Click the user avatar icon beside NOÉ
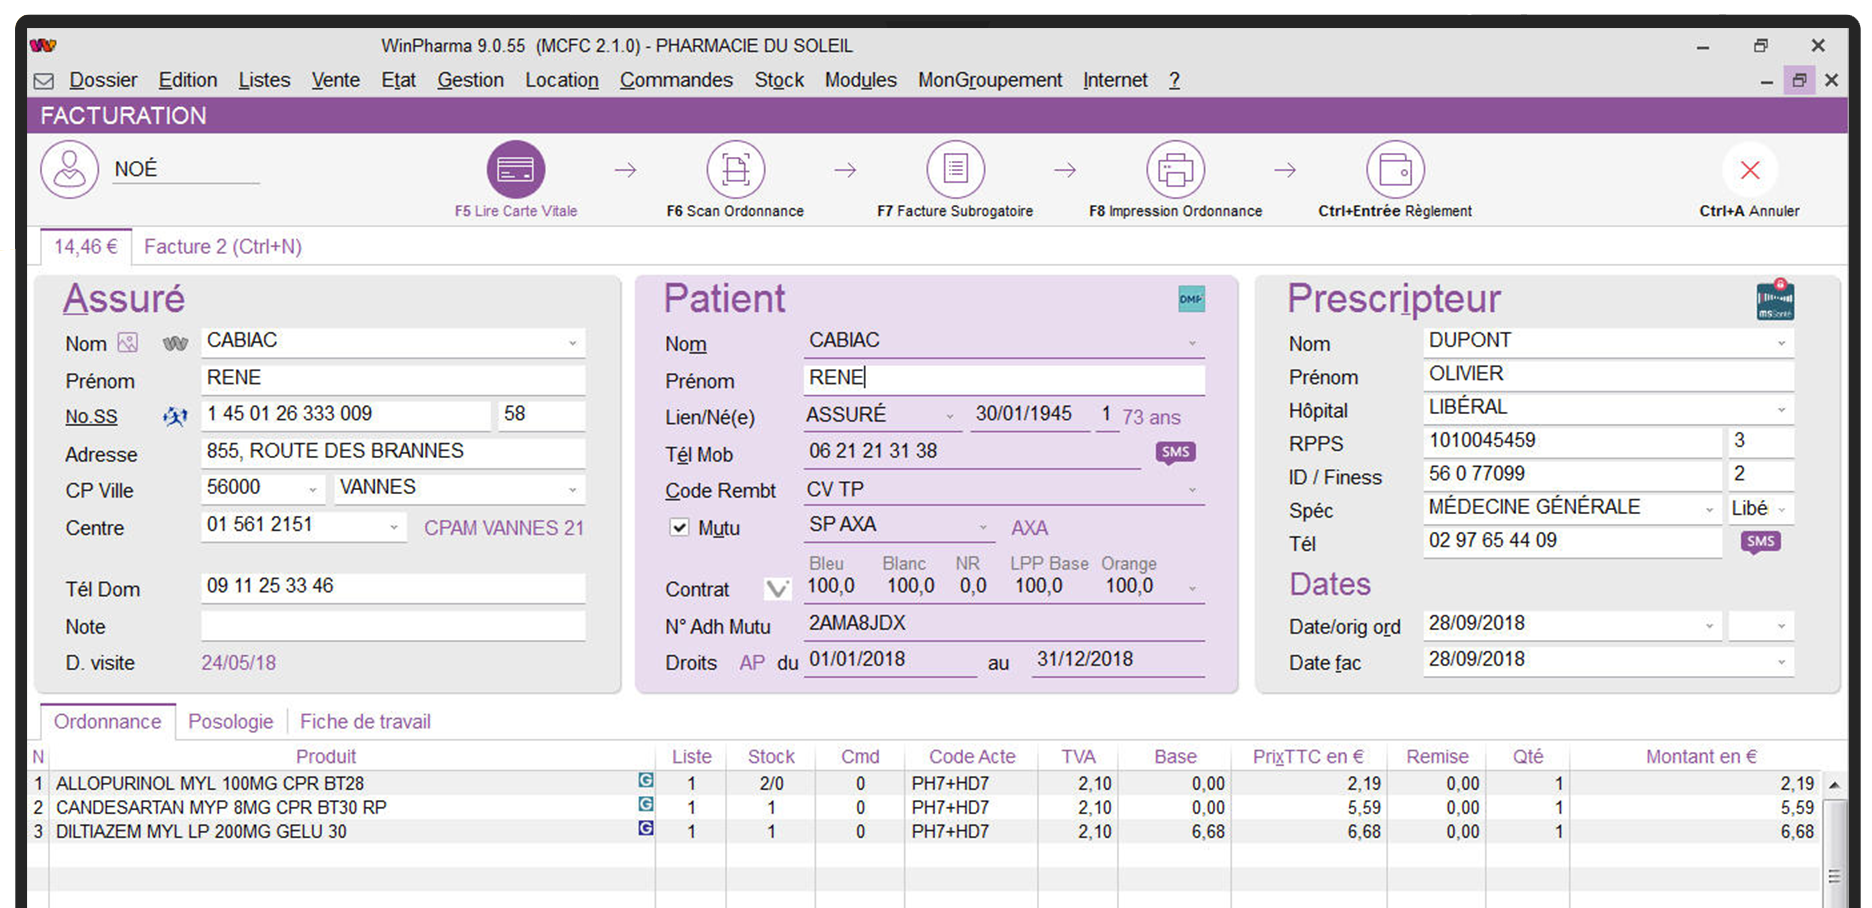Viewport: 1872px width, 908px height. pos(70,169)
